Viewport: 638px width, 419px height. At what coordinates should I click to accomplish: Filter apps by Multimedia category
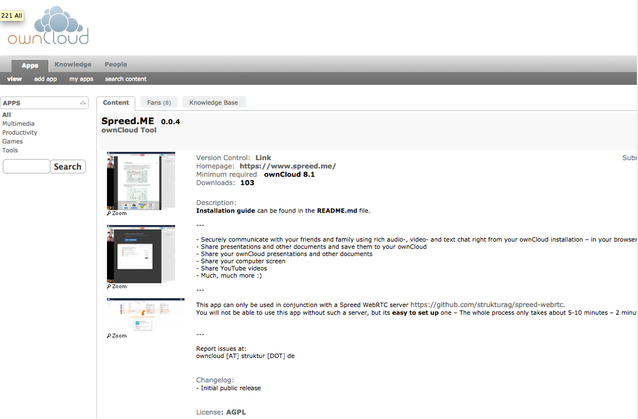18,124
